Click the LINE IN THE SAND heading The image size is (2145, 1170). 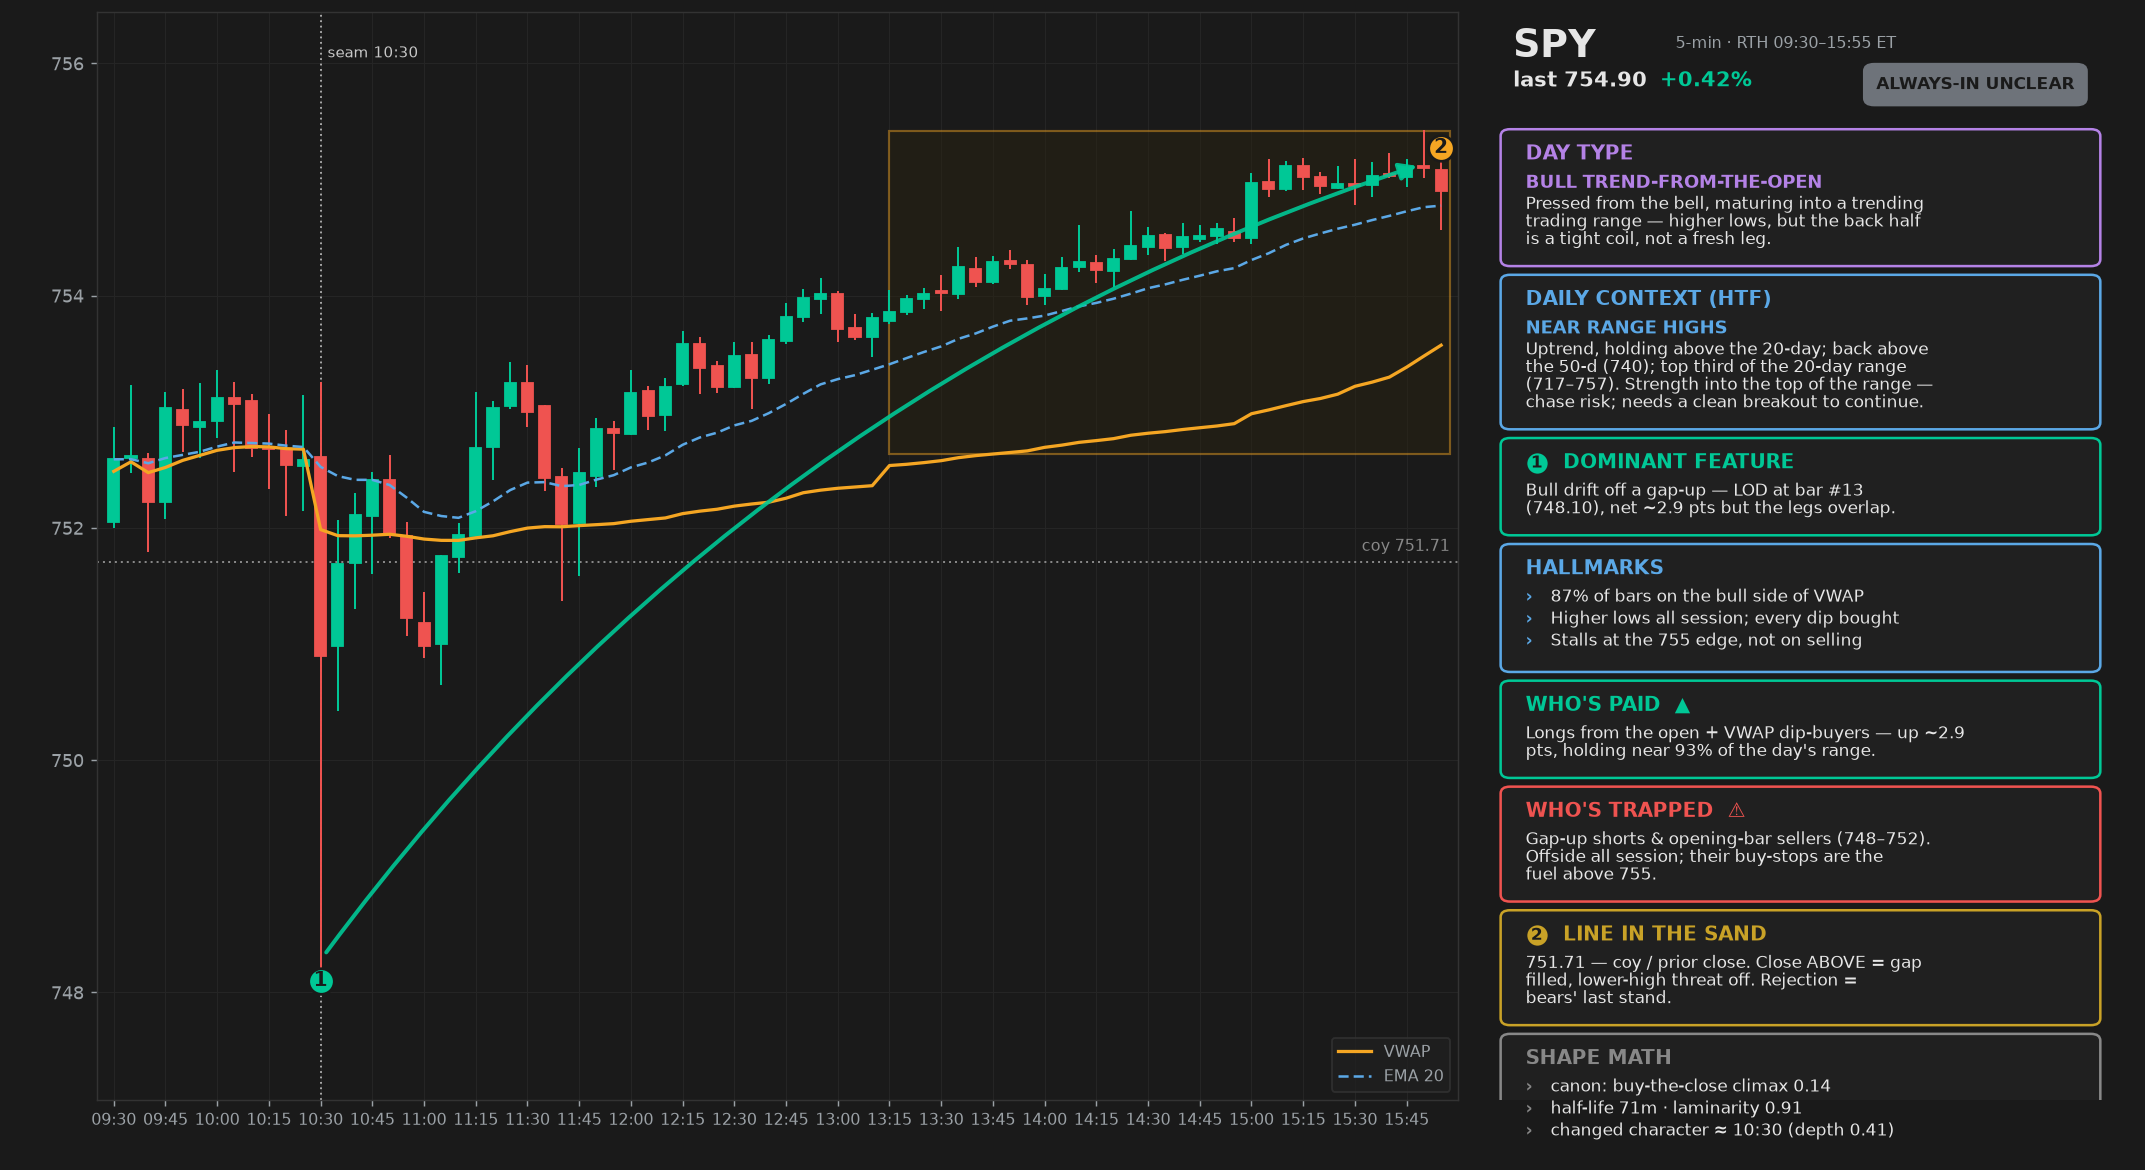coord(1664,934)
